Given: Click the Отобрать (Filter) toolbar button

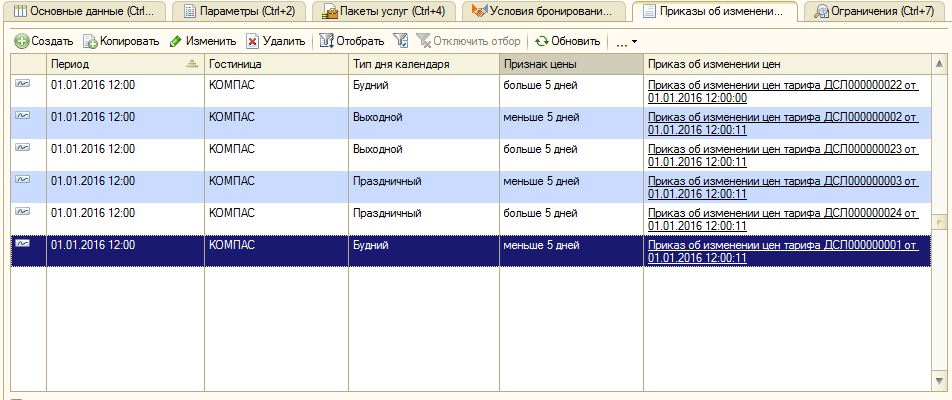Looking at the screenshot, I should click(x=352, y=41).
